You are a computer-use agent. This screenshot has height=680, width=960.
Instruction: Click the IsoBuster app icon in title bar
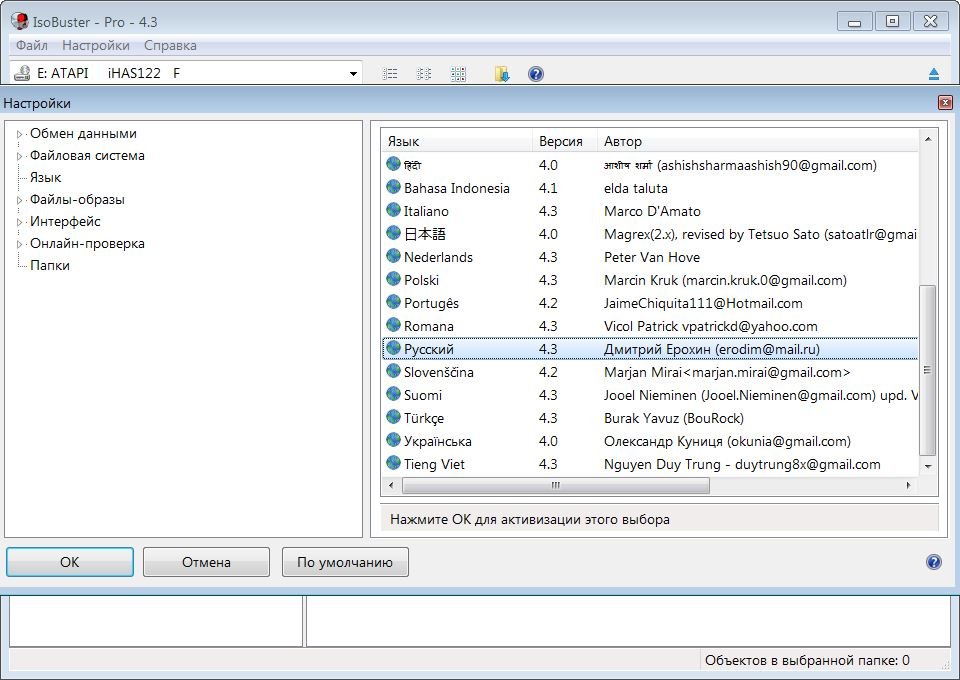(20, 21)
